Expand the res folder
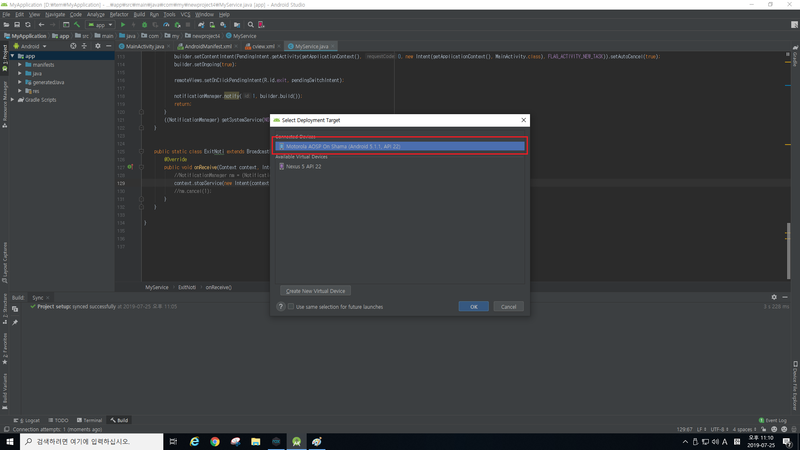 (x=20, y=91)
